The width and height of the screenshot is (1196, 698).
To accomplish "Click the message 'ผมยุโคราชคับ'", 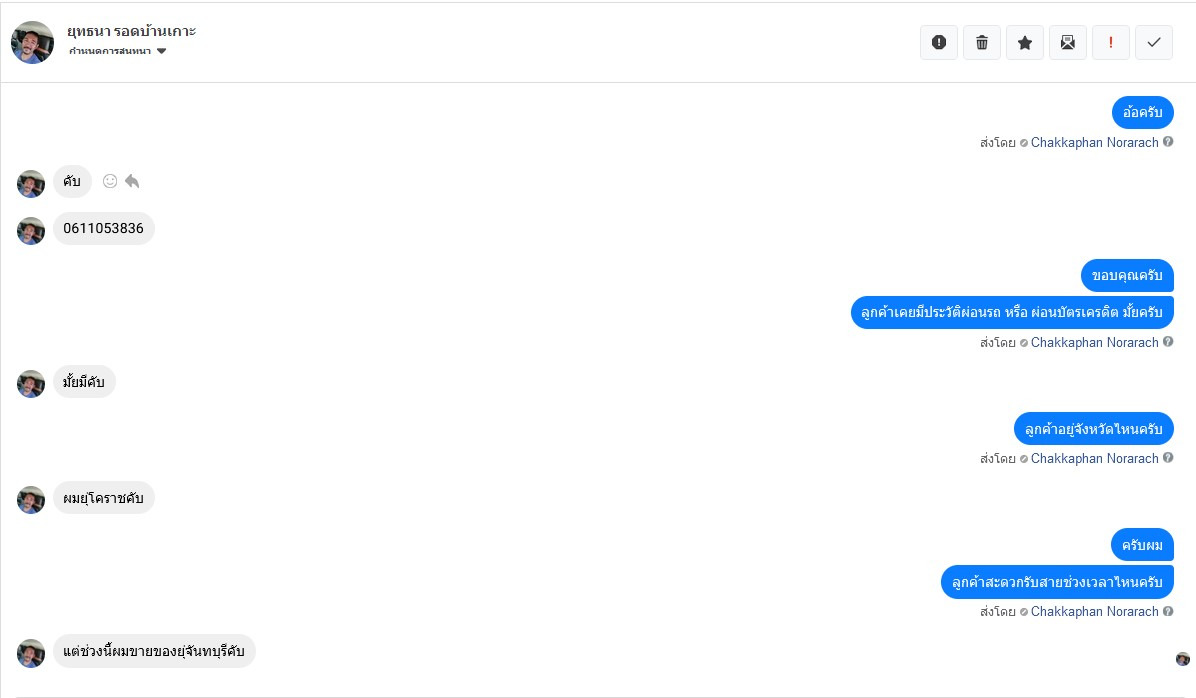I will pyautogui.click(x=103, y=498).
